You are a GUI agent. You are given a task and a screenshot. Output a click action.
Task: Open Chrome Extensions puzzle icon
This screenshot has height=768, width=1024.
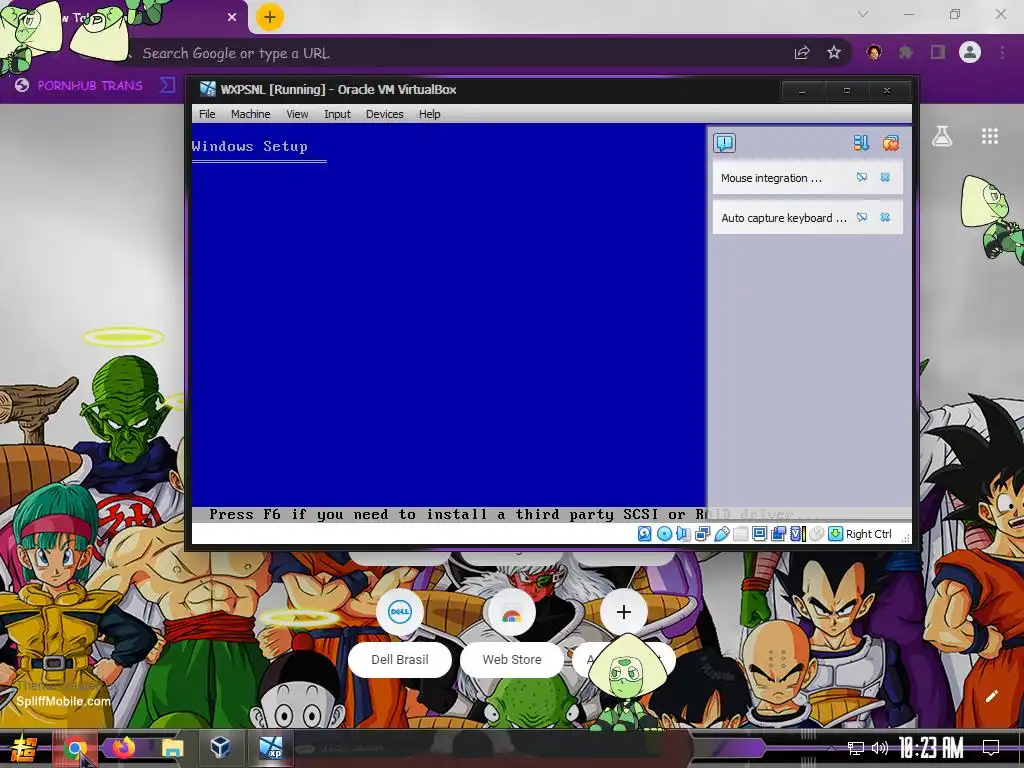coord(906,52)
